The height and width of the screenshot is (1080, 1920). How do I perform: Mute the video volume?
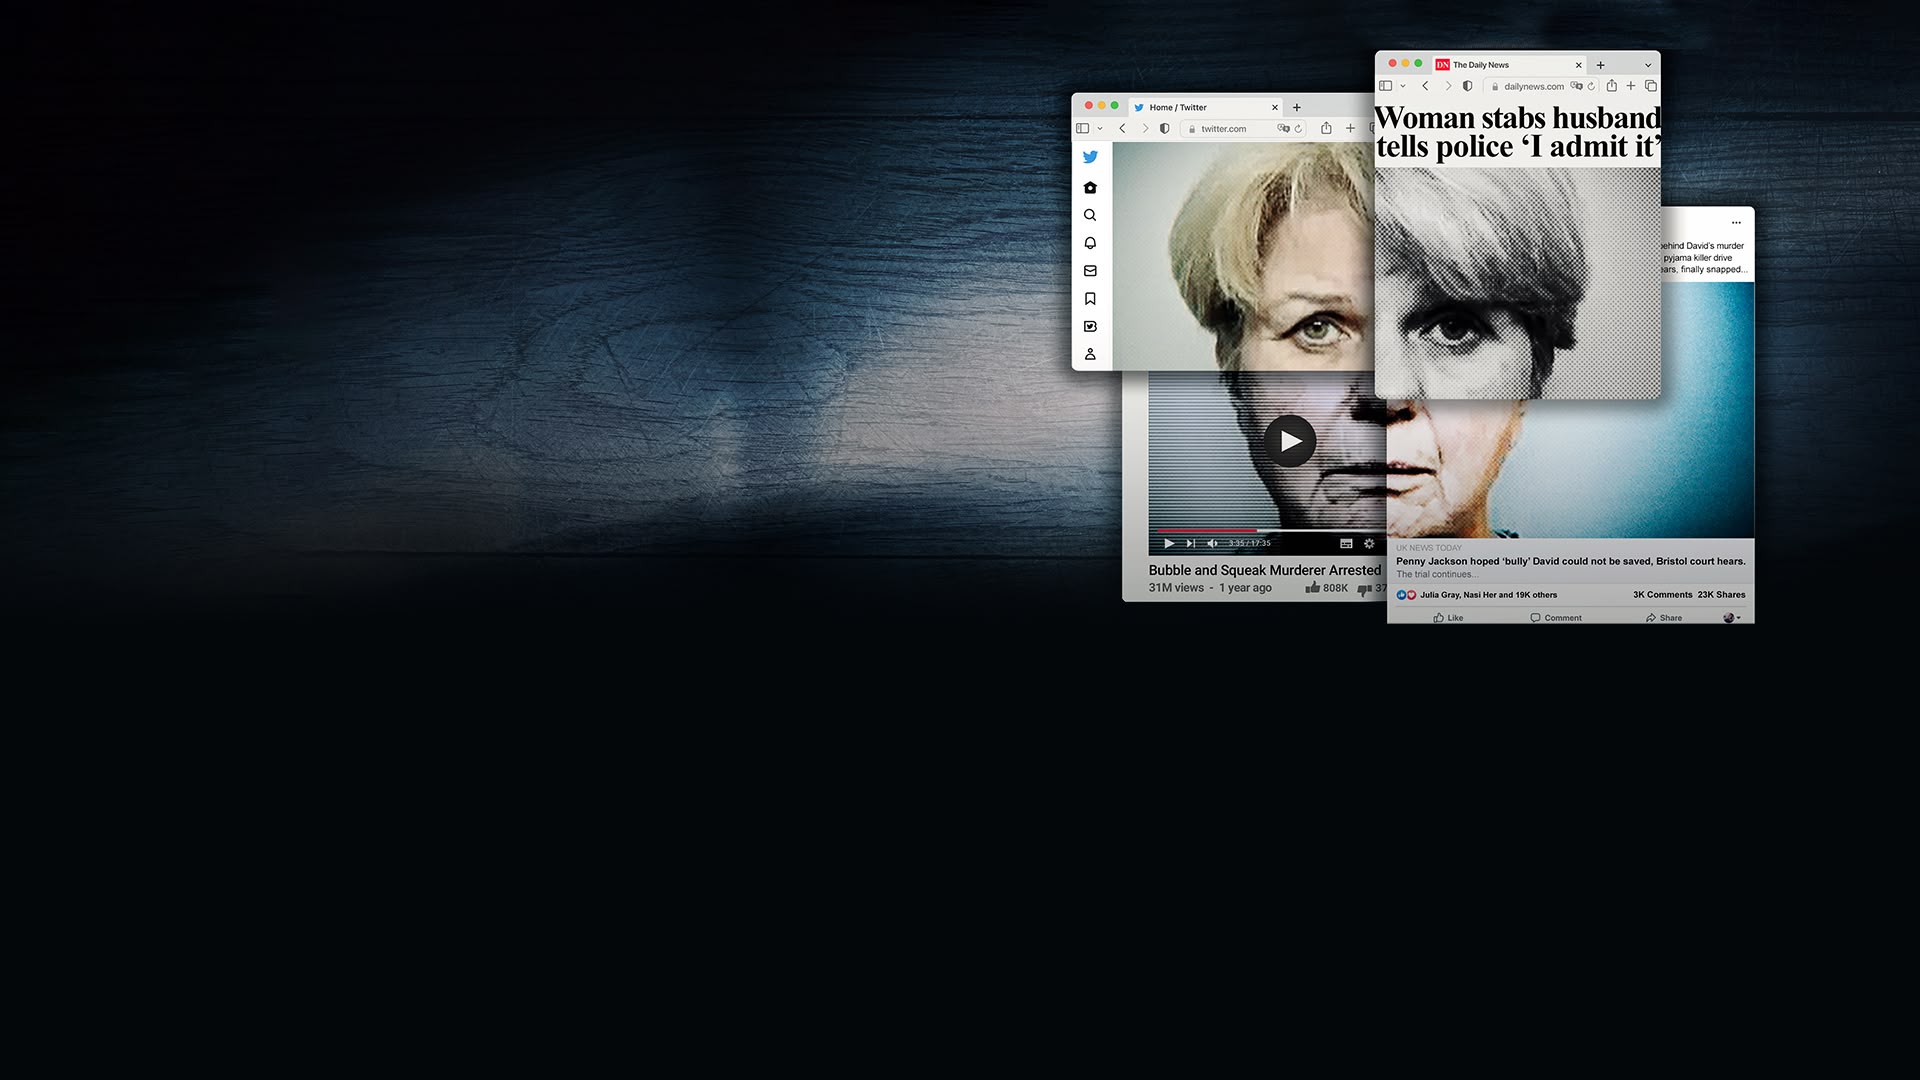tap(1212, 543)
